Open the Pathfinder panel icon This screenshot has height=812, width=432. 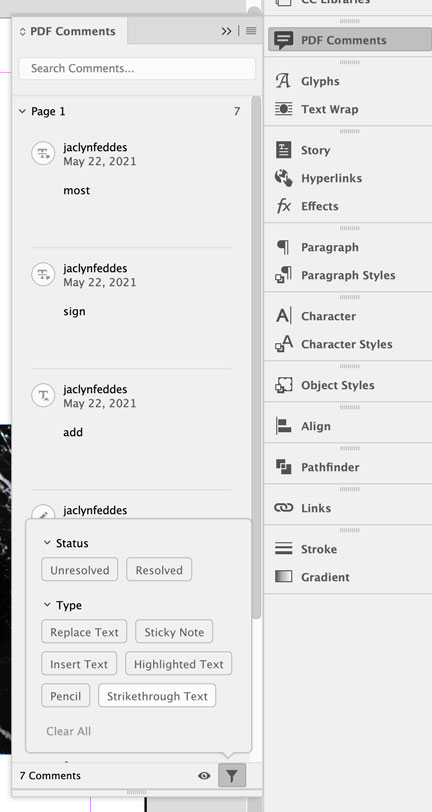[283, 467]
